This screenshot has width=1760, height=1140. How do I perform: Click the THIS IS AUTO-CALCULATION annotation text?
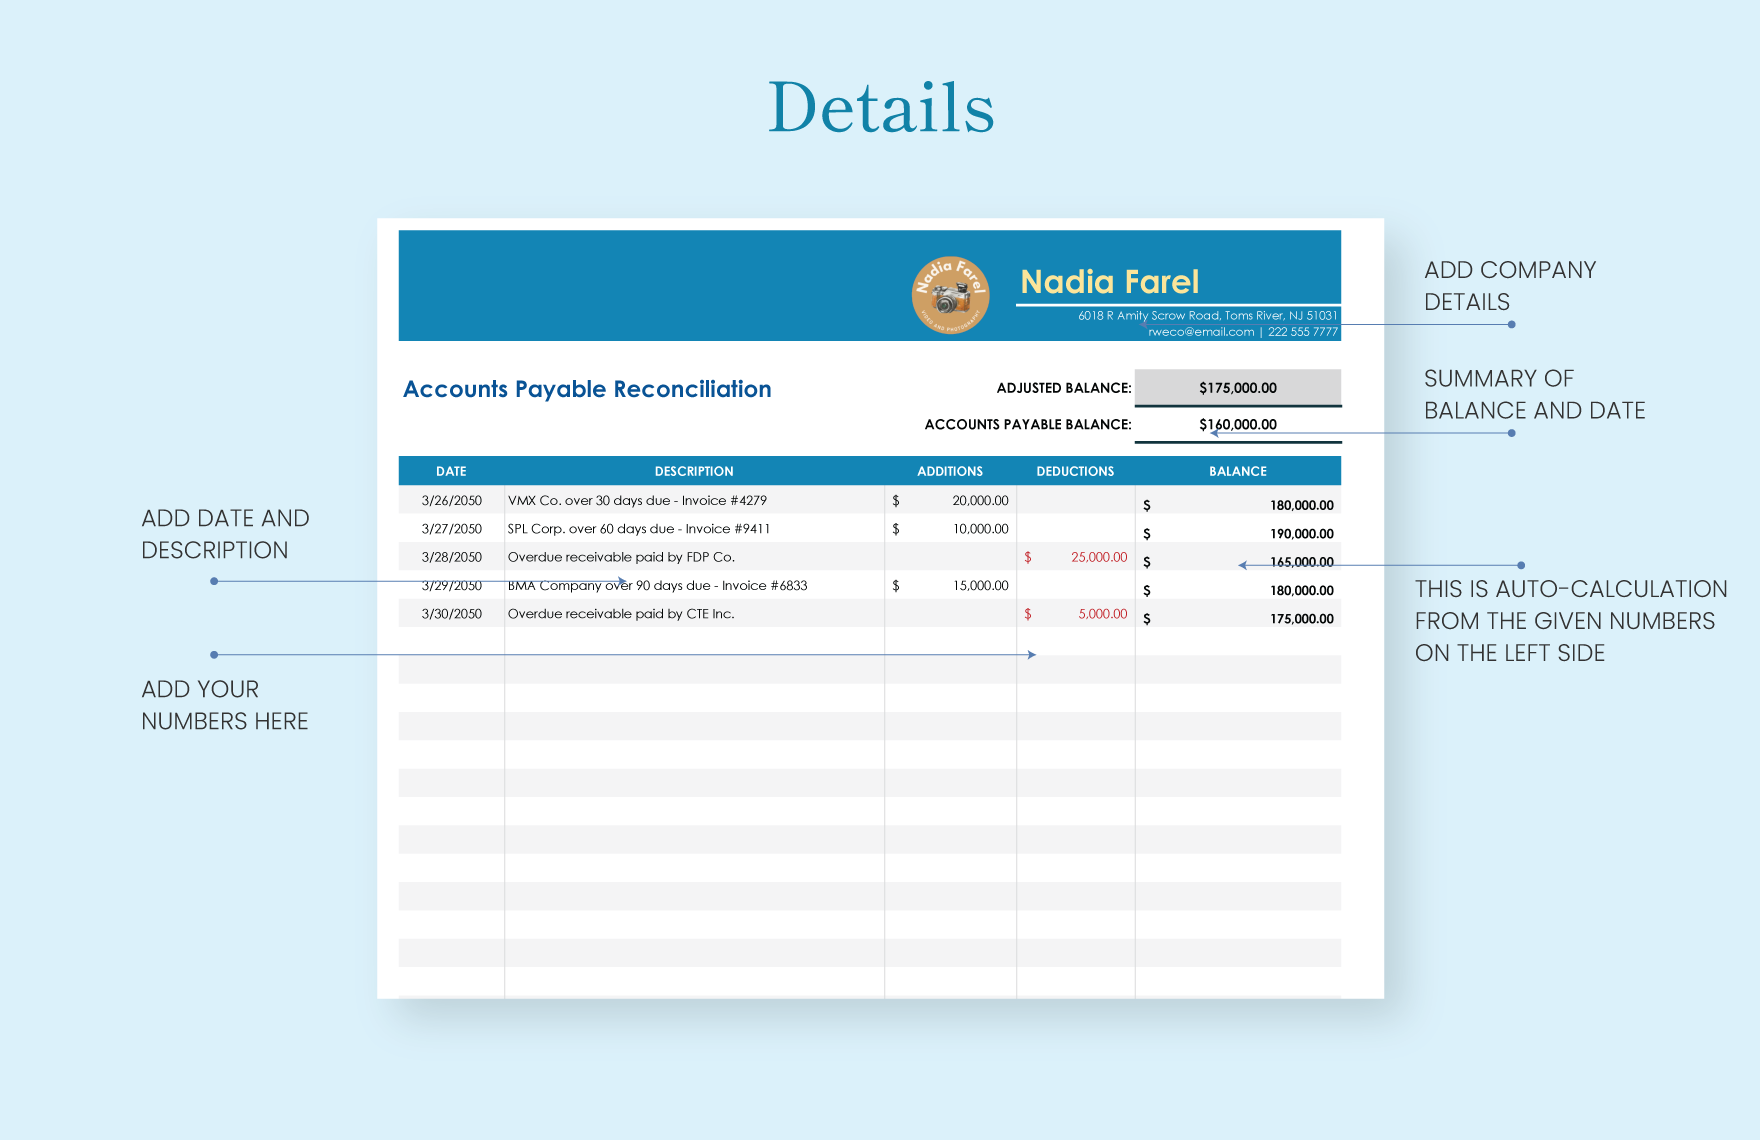(x=1570, y=621)
